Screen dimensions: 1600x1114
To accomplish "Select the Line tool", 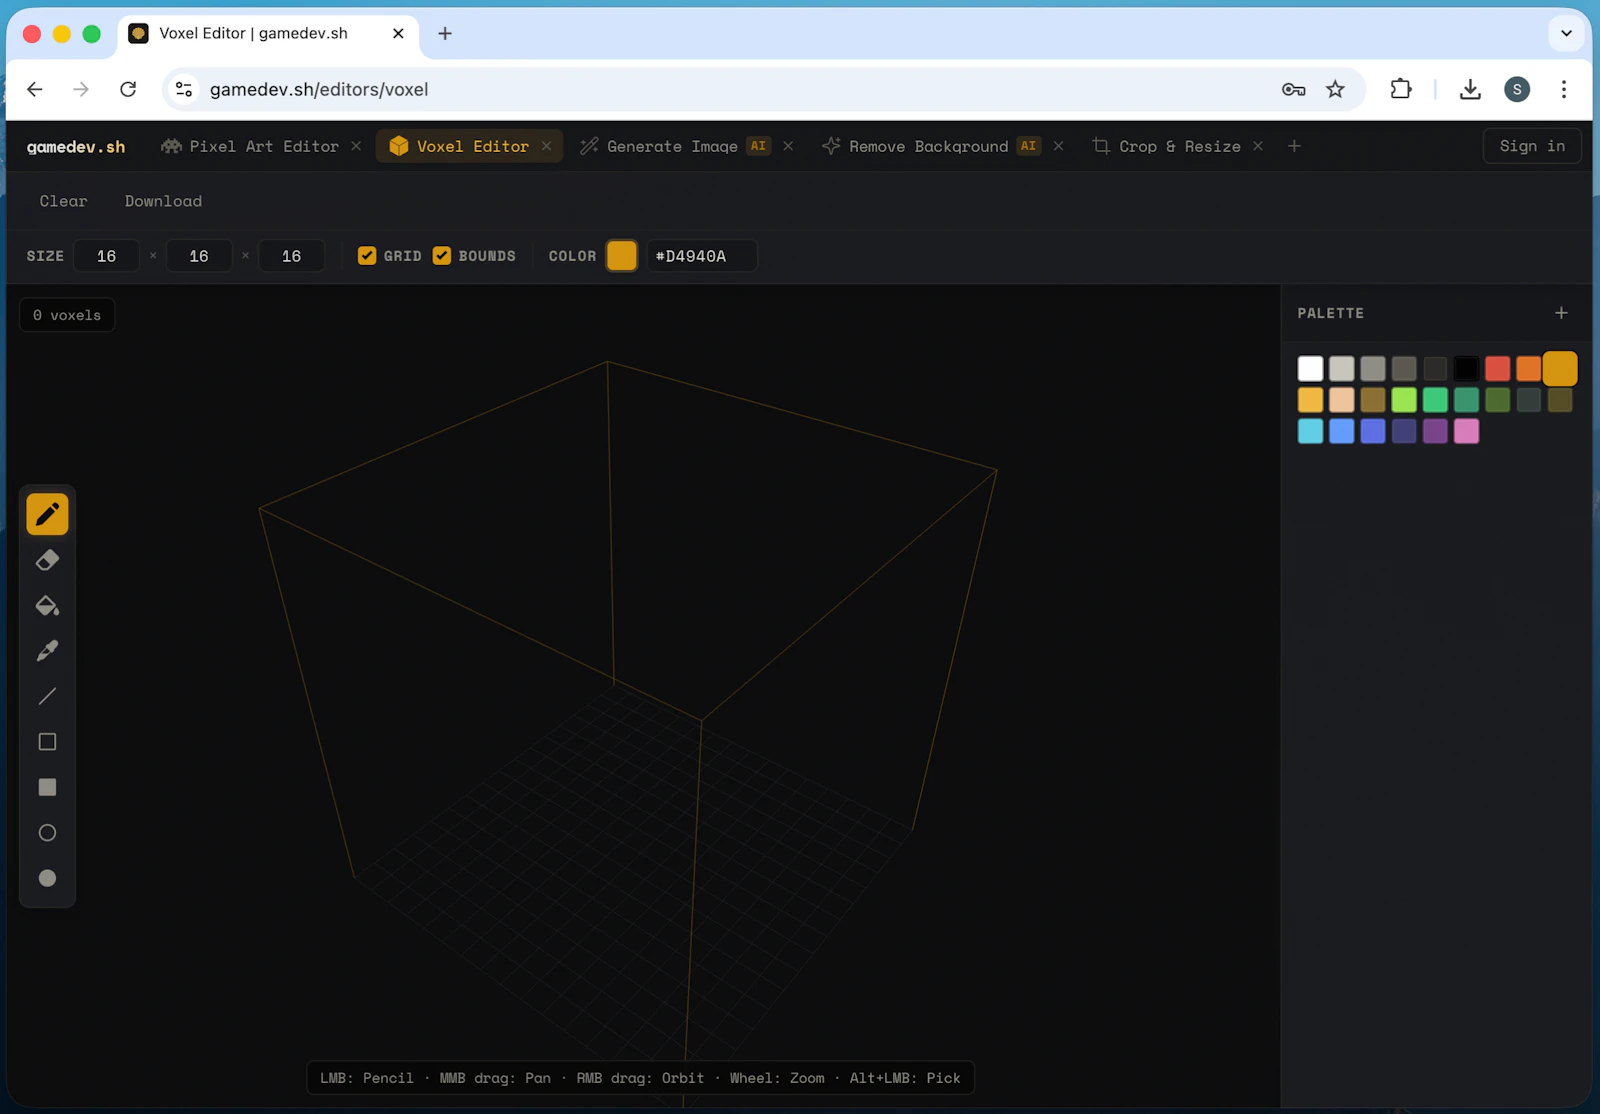I will [47, 696].
